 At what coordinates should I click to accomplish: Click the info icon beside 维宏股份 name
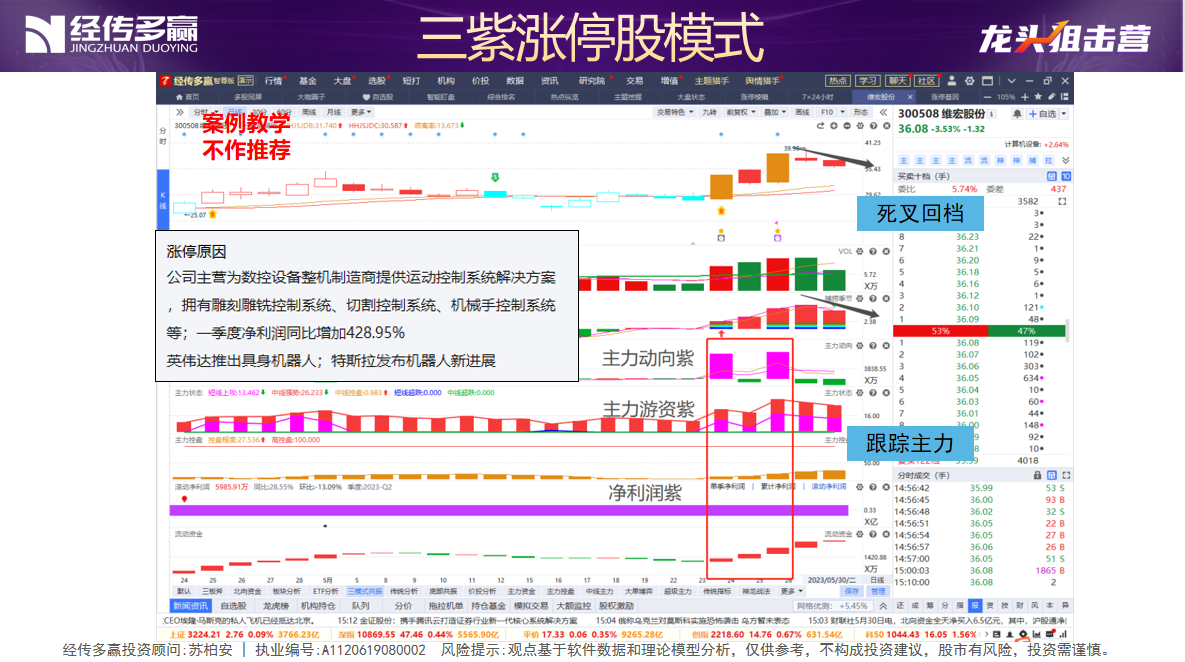[992, 114]
